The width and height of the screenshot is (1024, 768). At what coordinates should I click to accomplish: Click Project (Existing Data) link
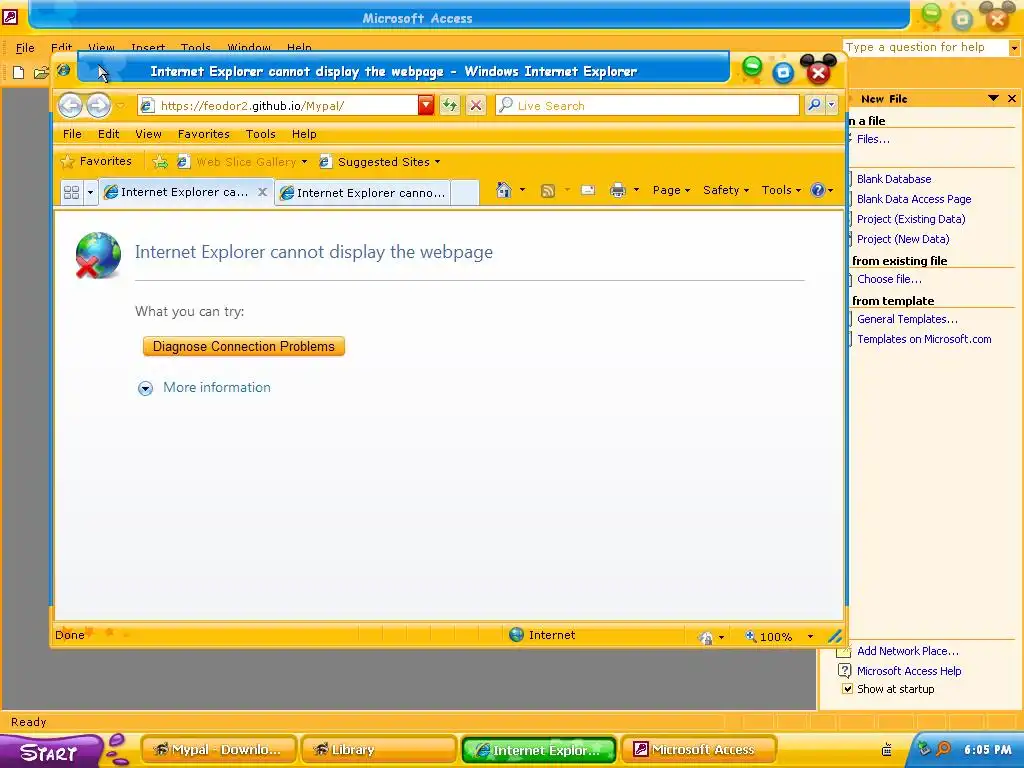[911, 219]
